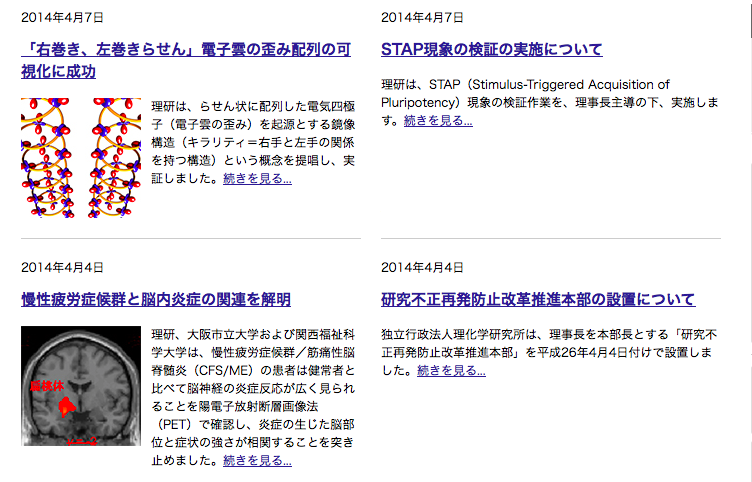Viewport: 752px width, 482px height.
Task: Click summary text starting 理研は、STAP（Stimulus-Triggered
Action: pos(550,103)
